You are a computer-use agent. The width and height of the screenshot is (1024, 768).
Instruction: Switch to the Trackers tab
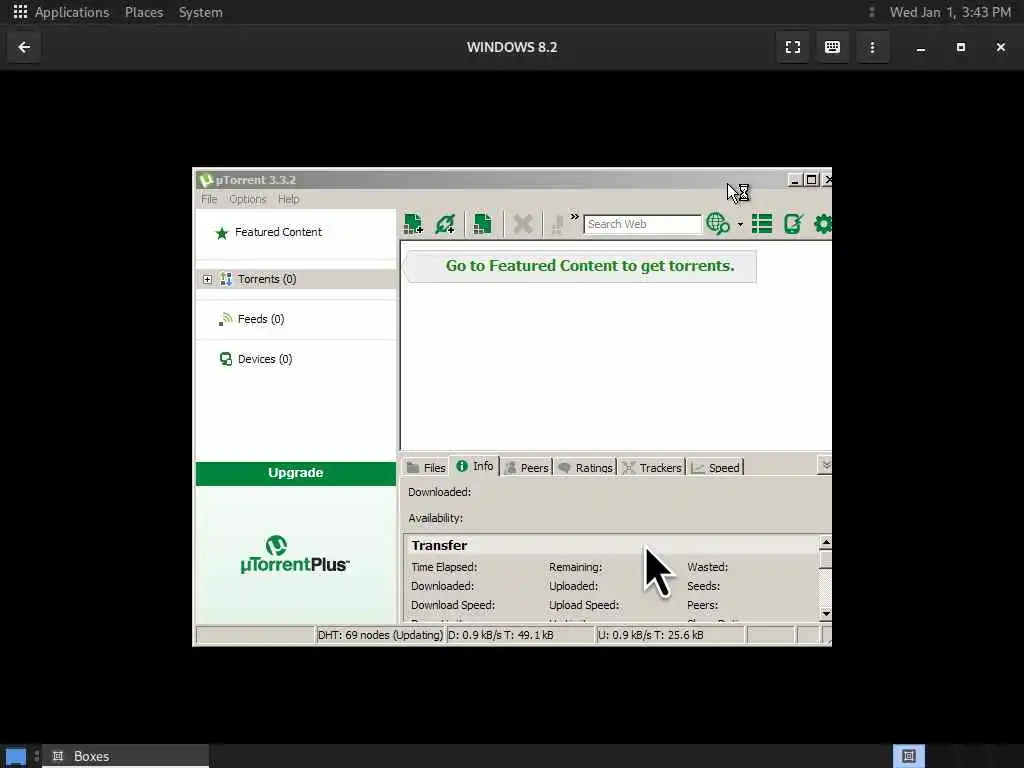[652, 468]
